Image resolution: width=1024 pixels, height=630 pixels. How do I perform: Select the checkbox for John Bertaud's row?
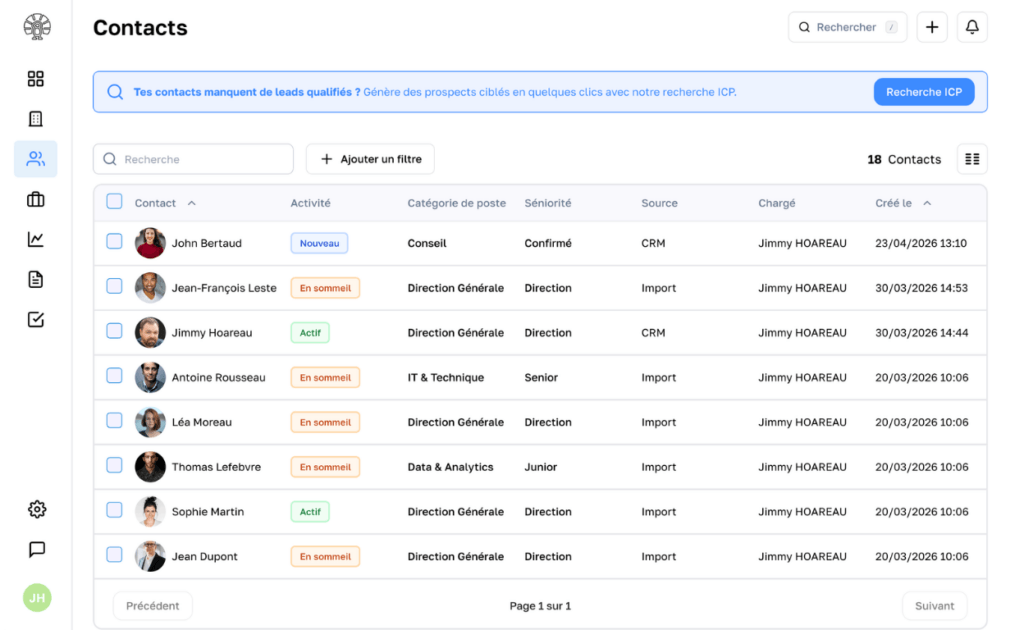point(114,243)
